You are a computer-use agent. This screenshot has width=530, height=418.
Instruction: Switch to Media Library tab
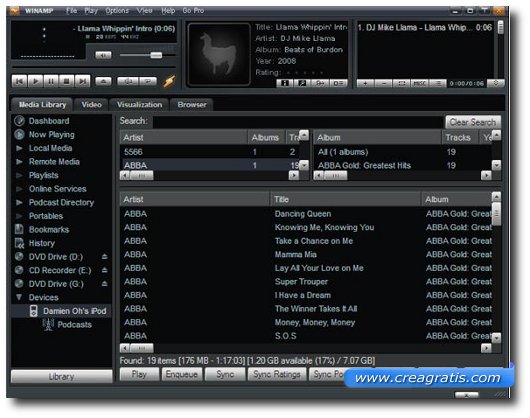(x=42, y=105)
